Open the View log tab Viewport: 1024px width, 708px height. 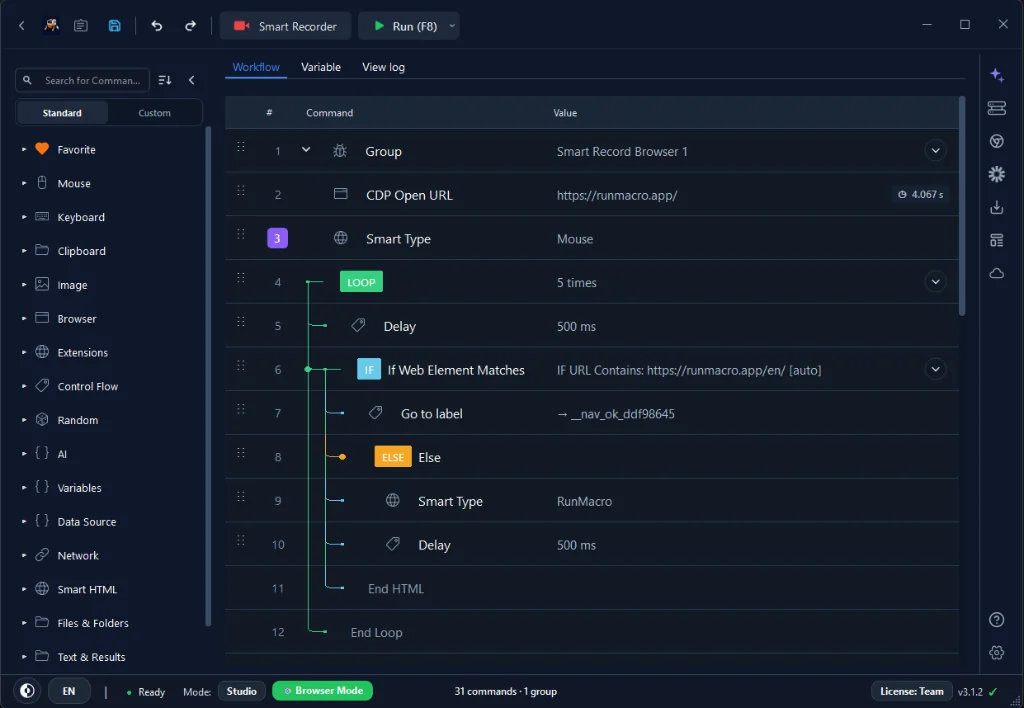tap(383, 67)
